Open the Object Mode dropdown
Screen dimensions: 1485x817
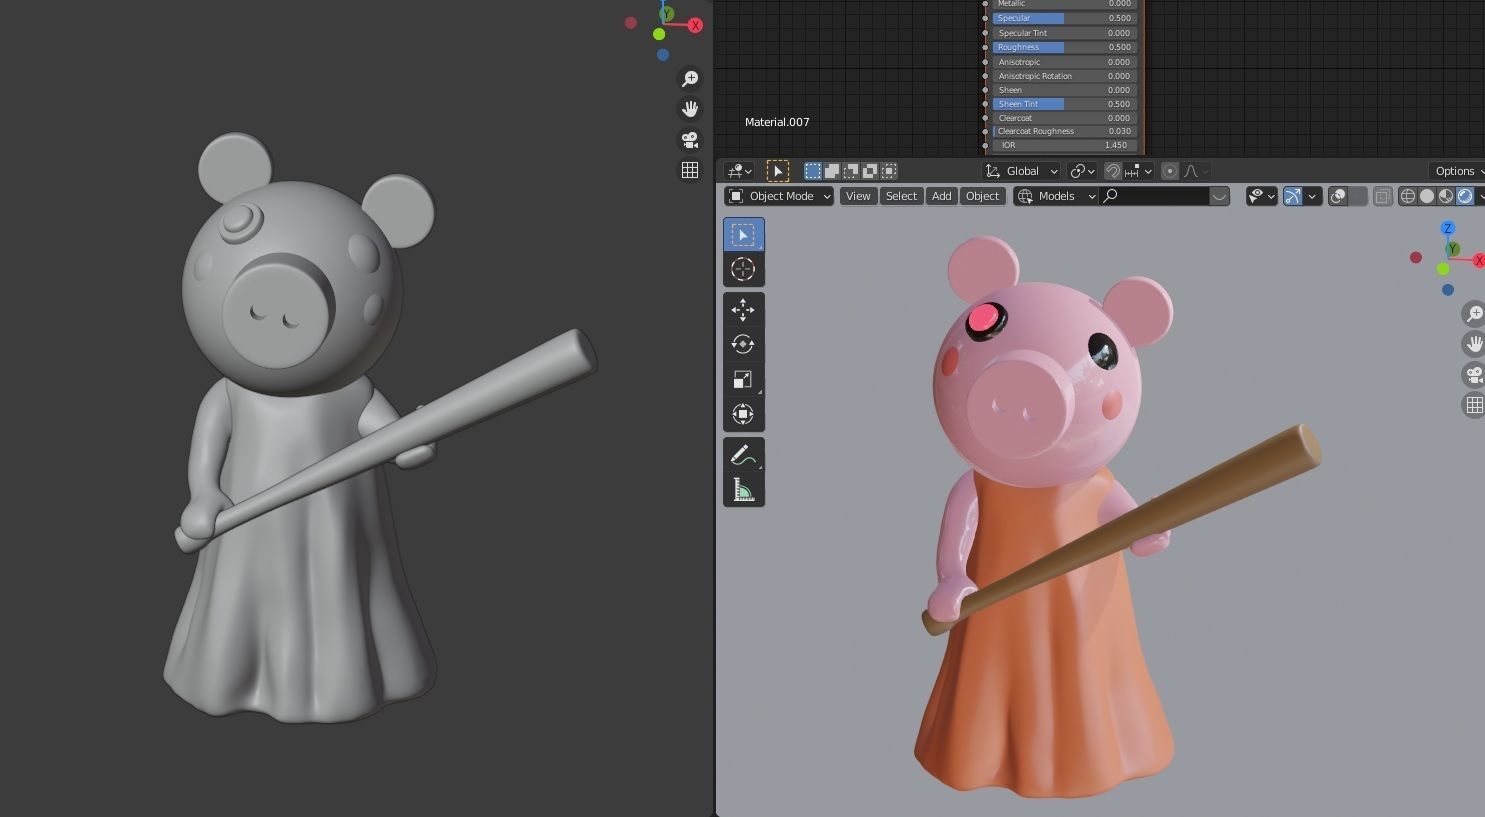tap(779, 196)
